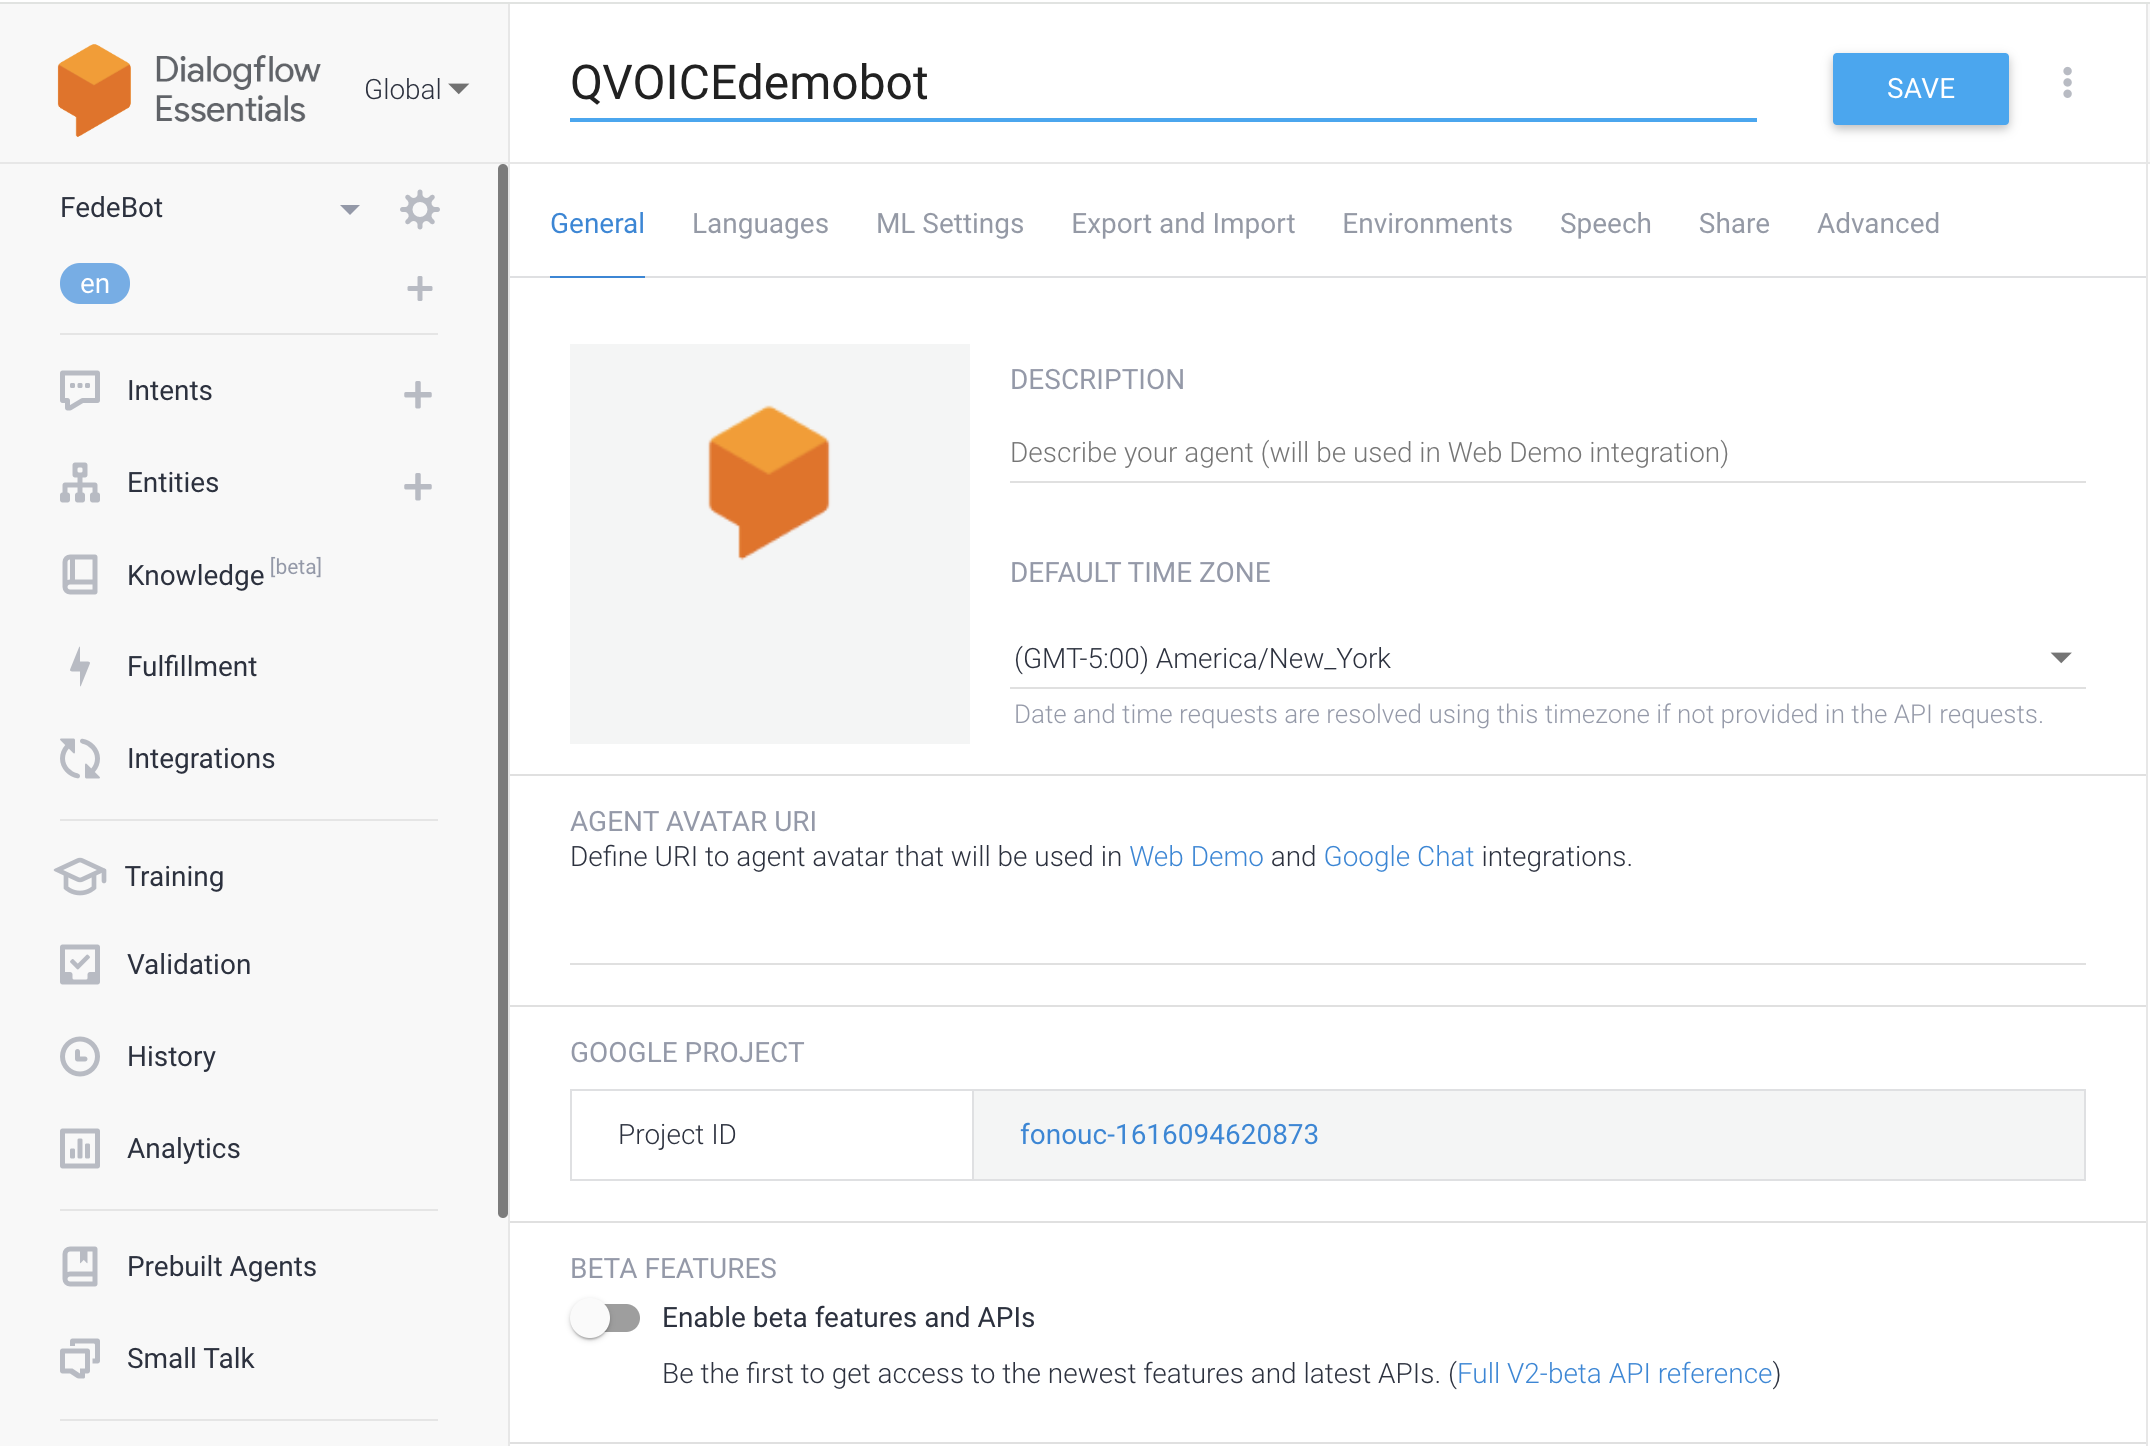
Task: Click the Small Talk chat icon
Action: pos(80,1359)
